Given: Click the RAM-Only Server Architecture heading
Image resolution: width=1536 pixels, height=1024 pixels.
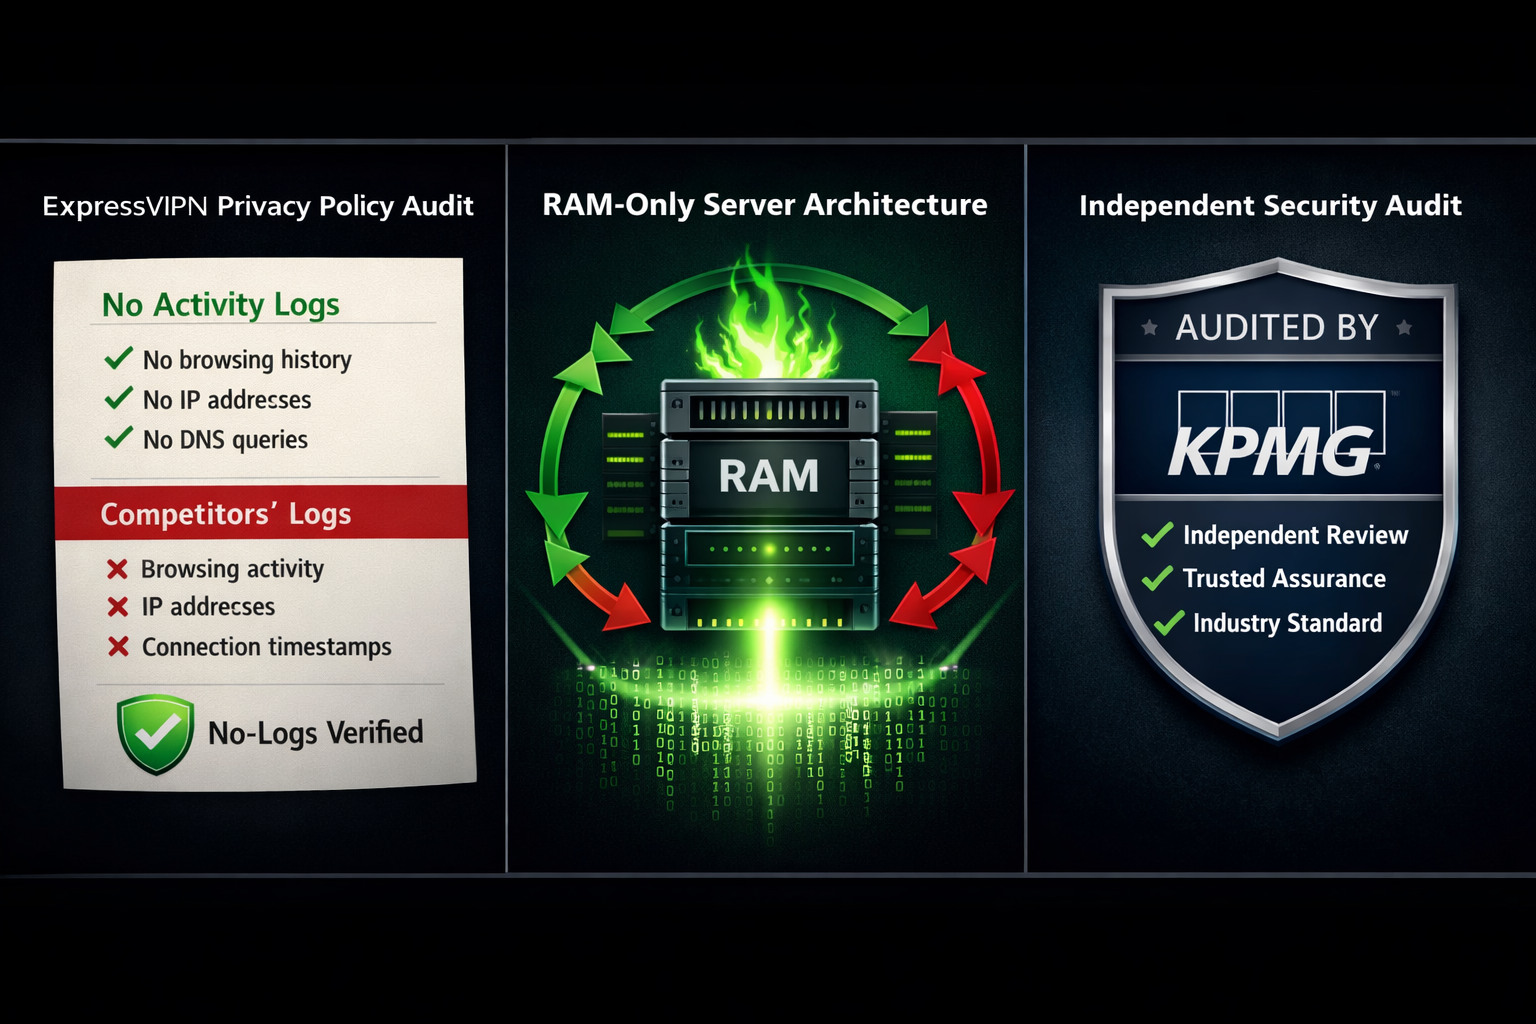Looking at the screenshot, I should (x=765, y=204).
